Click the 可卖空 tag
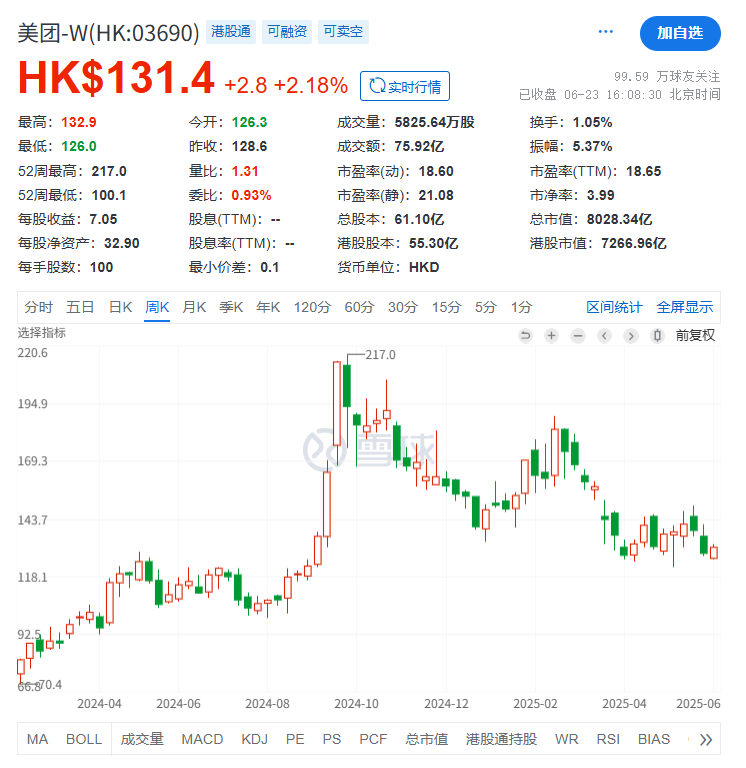The image size is (746, 768). click(x=343, y=32)
